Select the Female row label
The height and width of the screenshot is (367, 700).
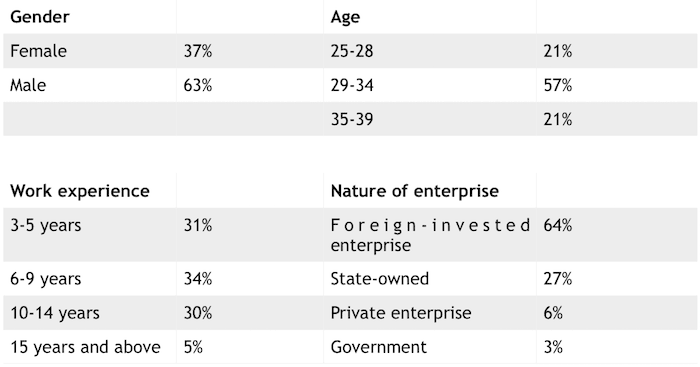[38, 51]
